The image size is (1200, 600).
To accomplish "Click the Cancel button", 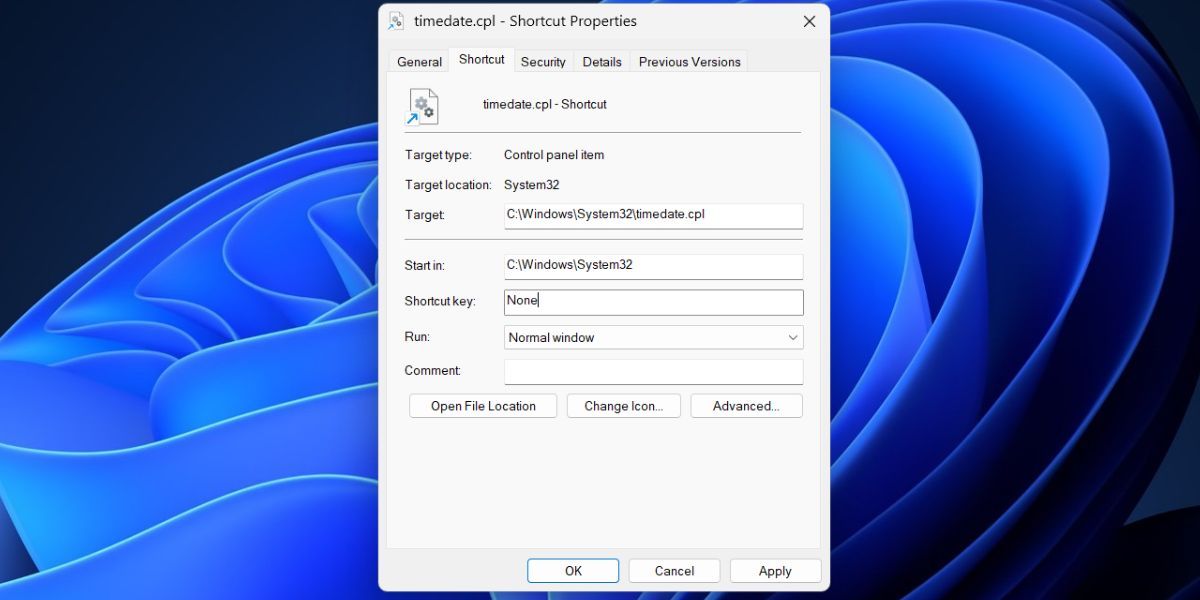I will (x=674, y=571).
